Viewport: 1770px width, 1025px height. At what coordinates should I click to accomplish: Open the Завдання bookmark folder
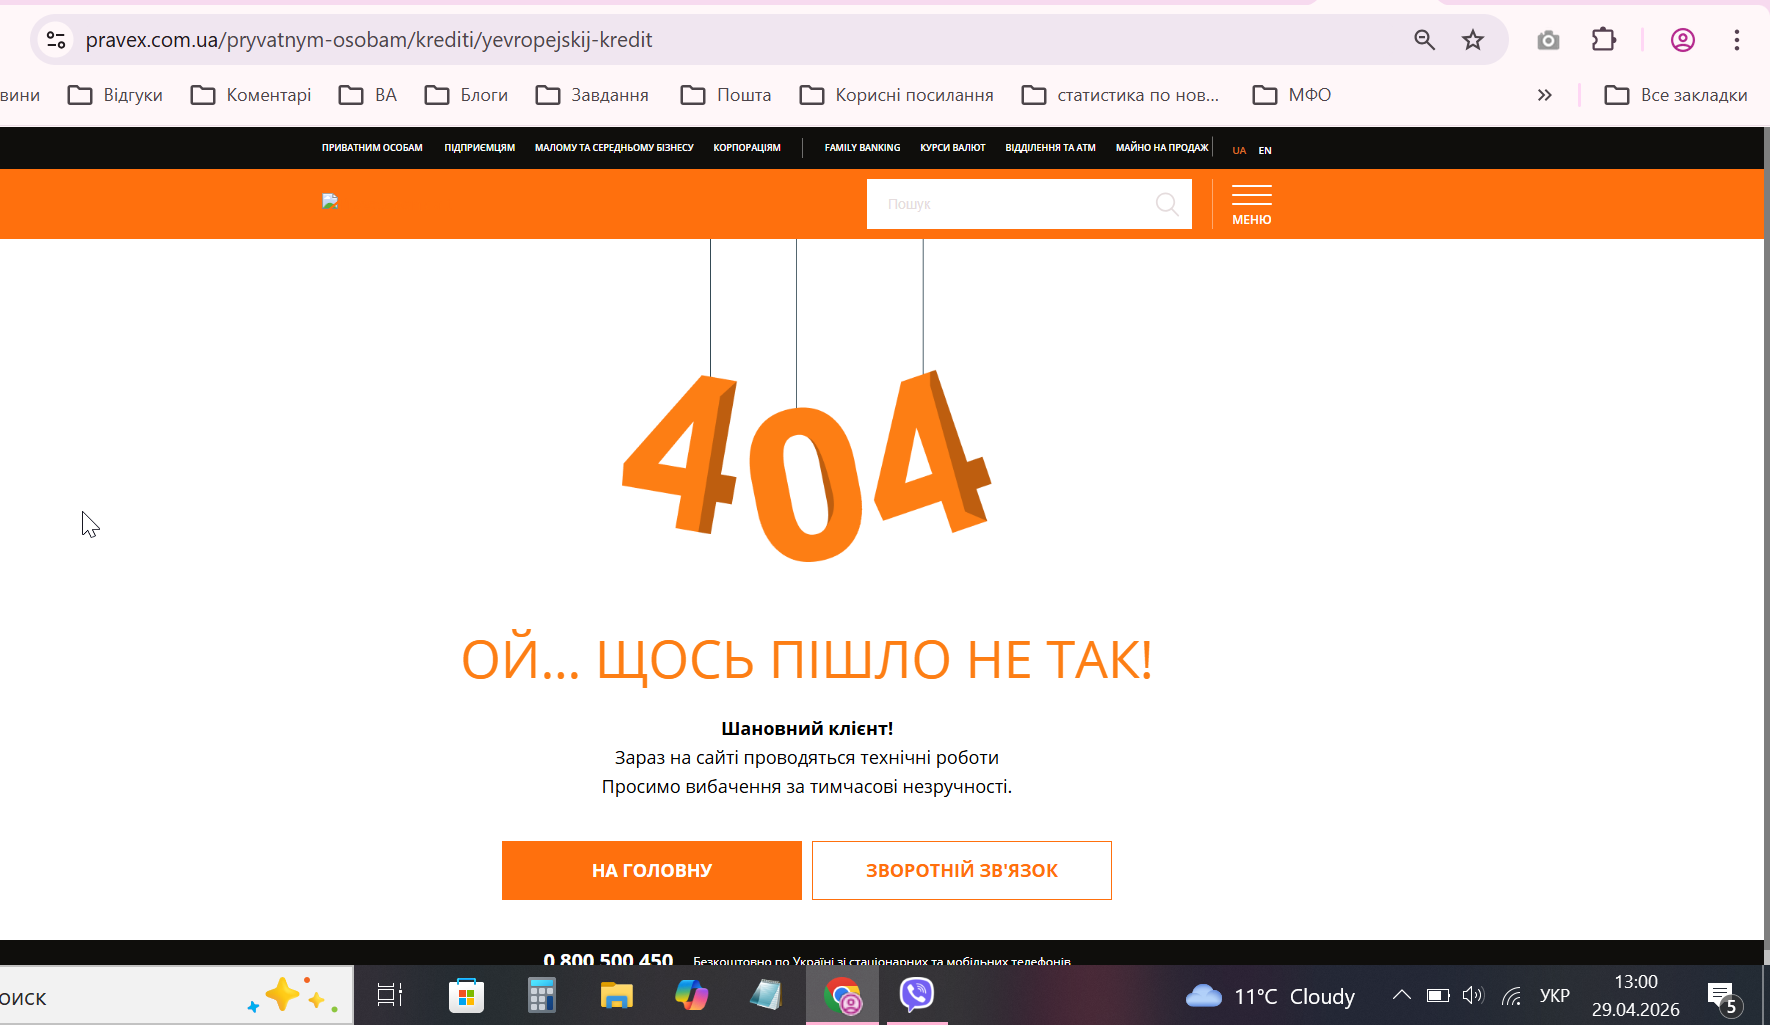[x=592, y=95]
